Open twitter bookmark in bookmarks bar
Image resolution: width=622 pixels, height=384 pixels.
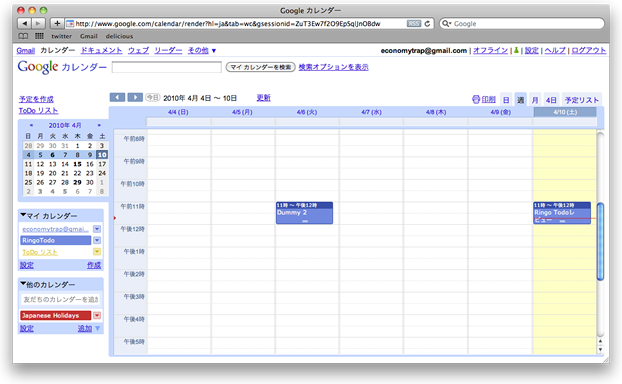point(61,36)
